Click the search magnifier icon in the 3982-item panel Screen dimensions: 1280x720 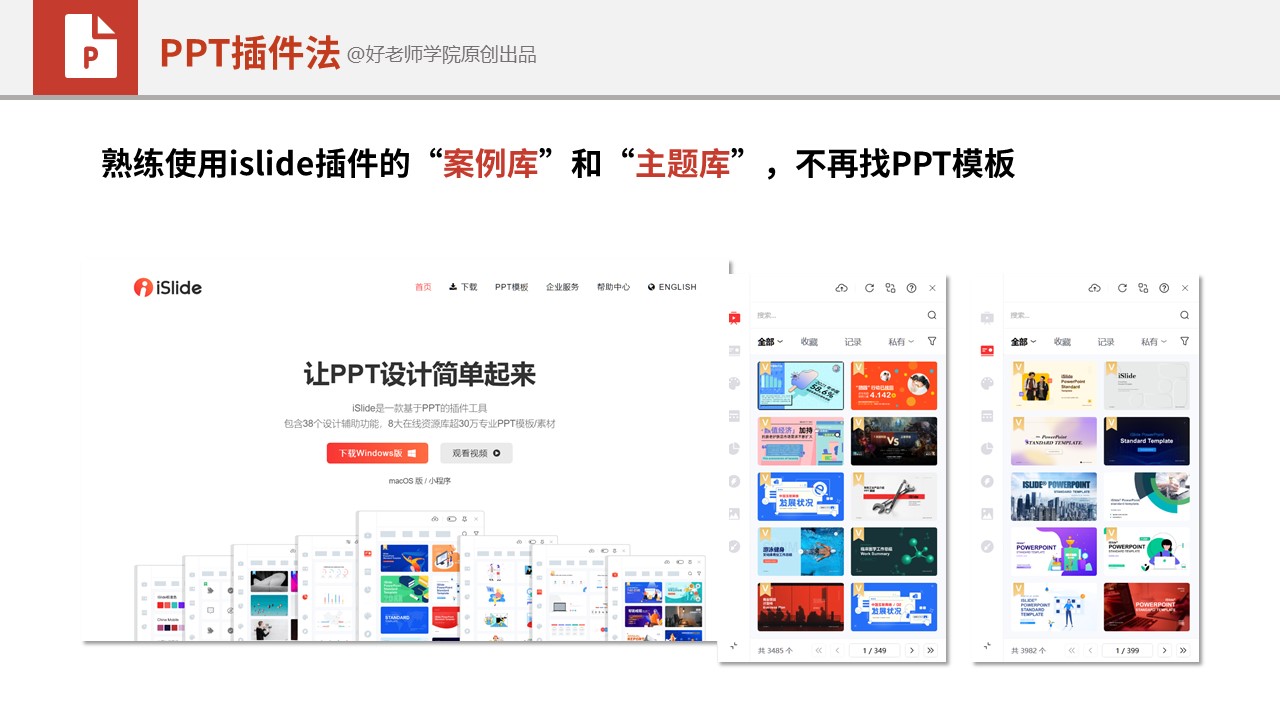[1185, 315]
